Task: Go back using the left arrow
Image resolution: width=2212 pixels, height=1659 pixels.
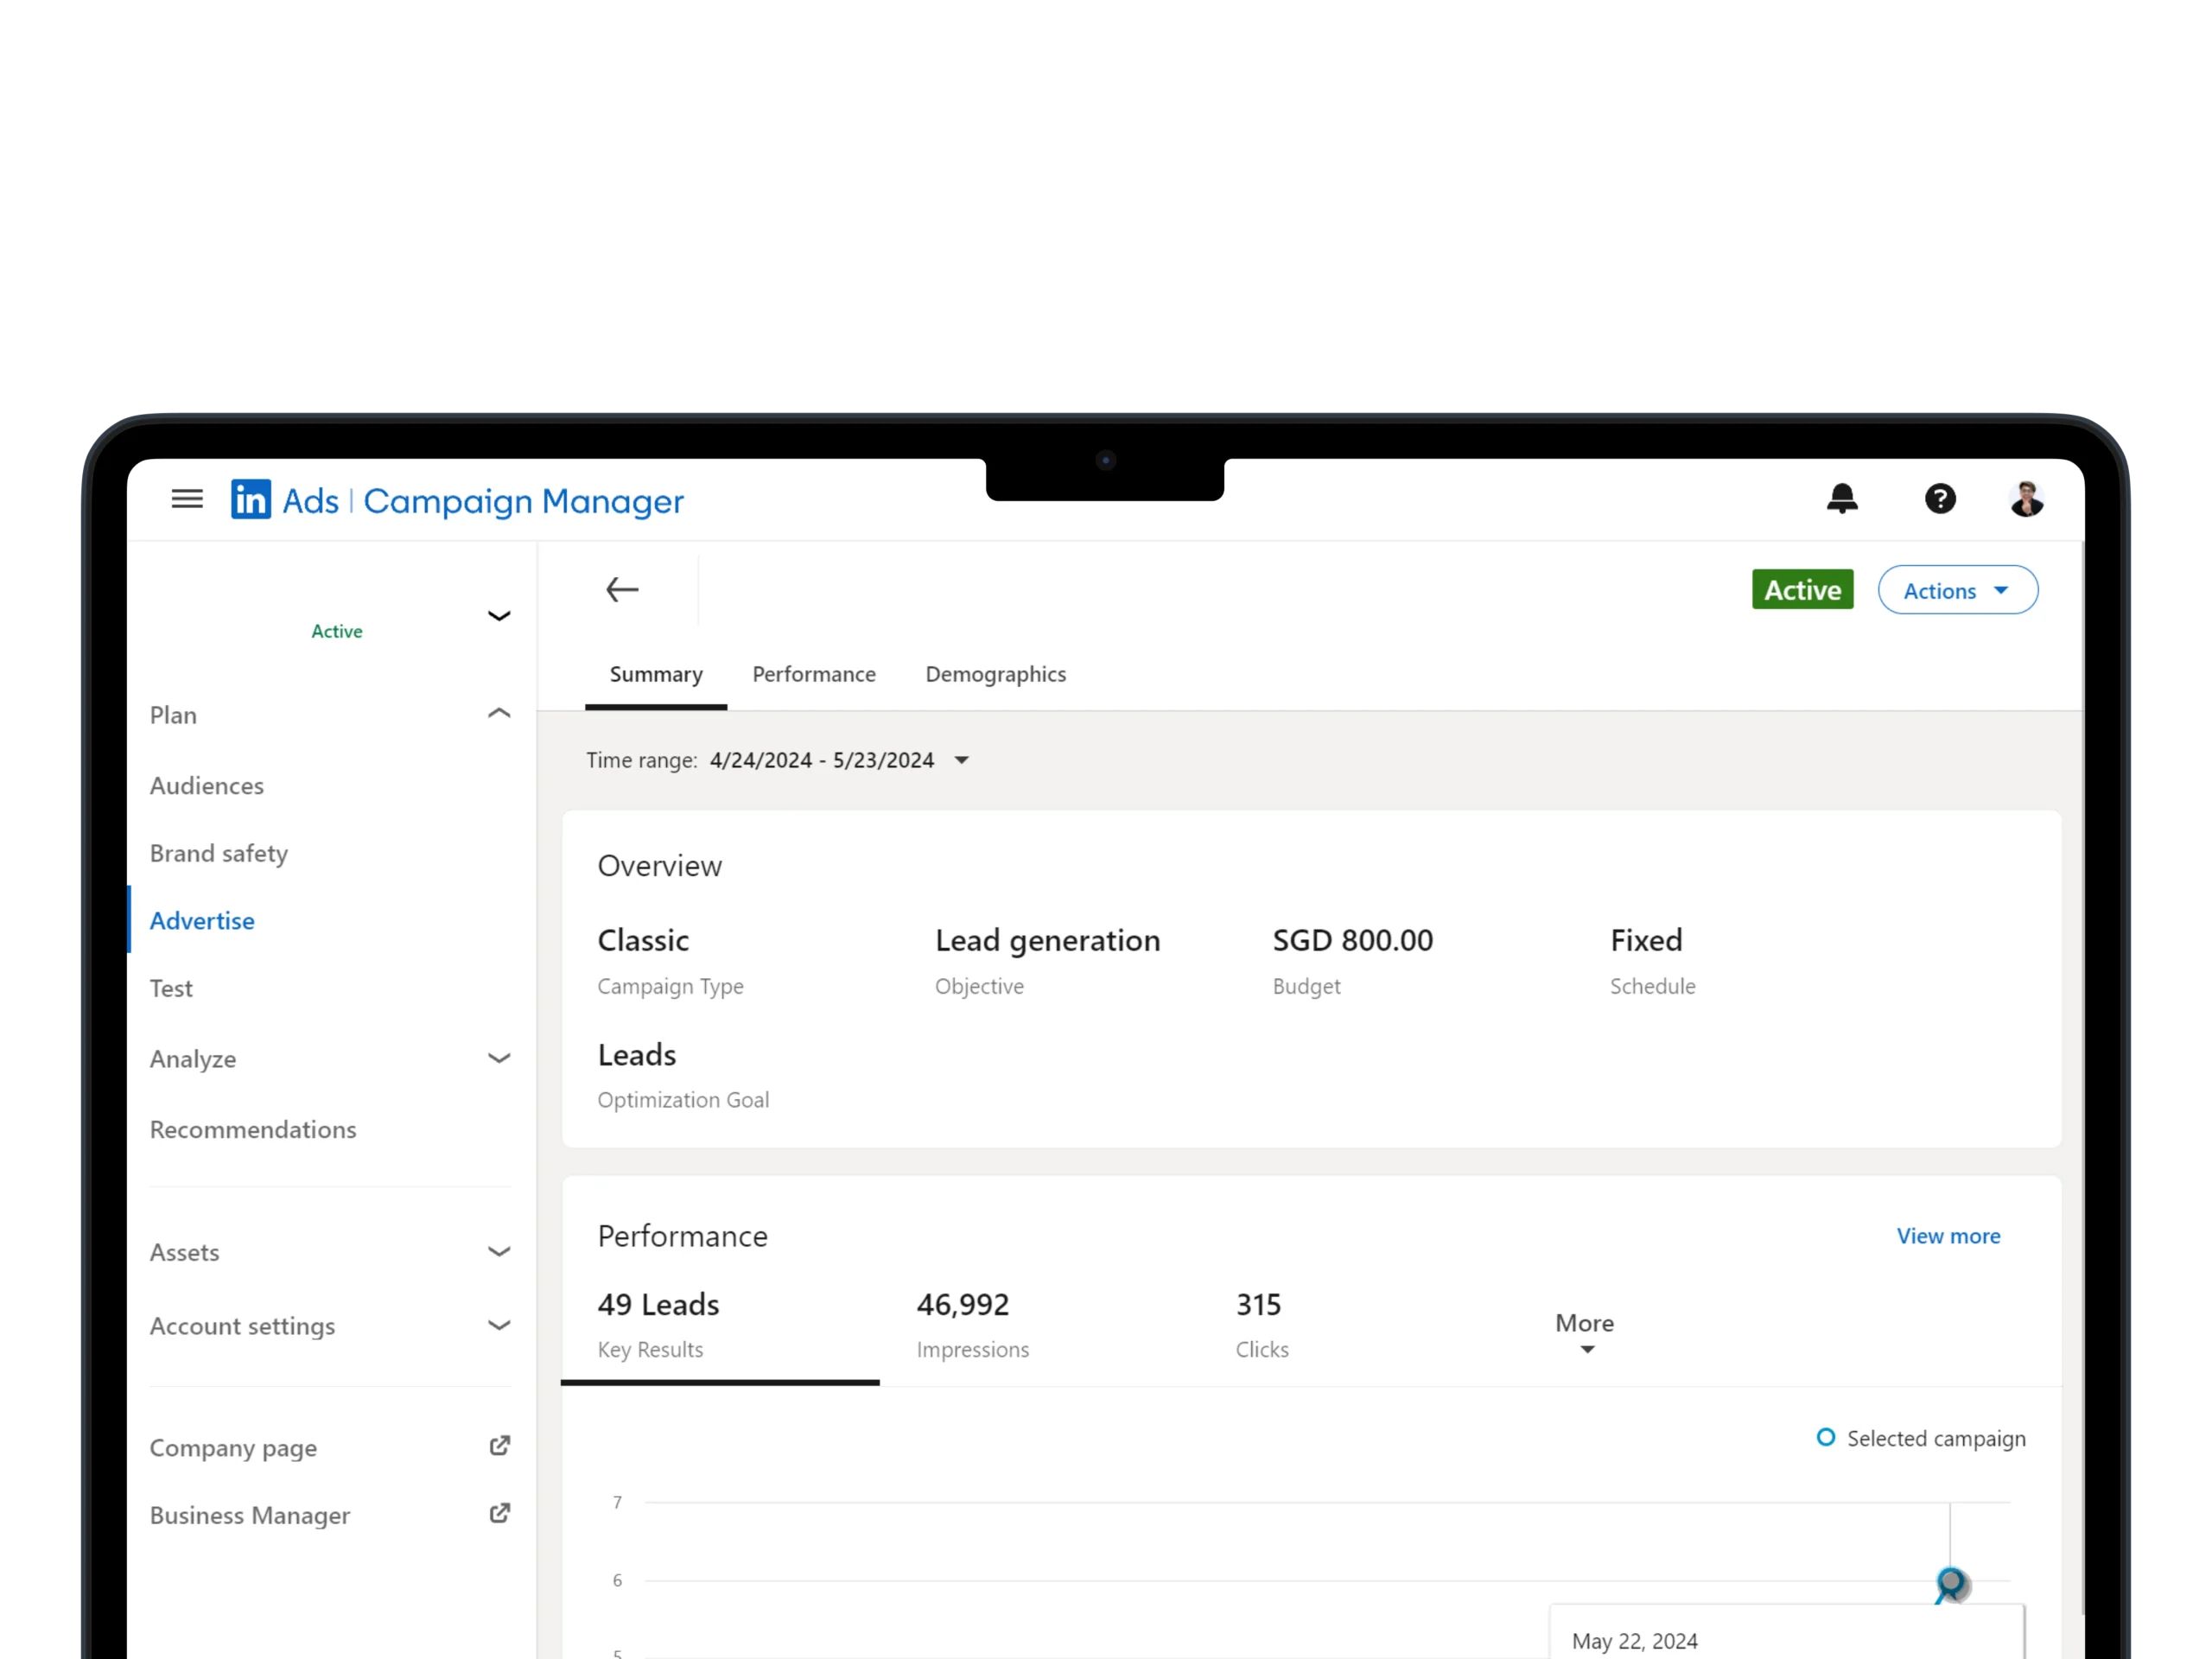Action: pyautogui.click(x=622, y=590)
